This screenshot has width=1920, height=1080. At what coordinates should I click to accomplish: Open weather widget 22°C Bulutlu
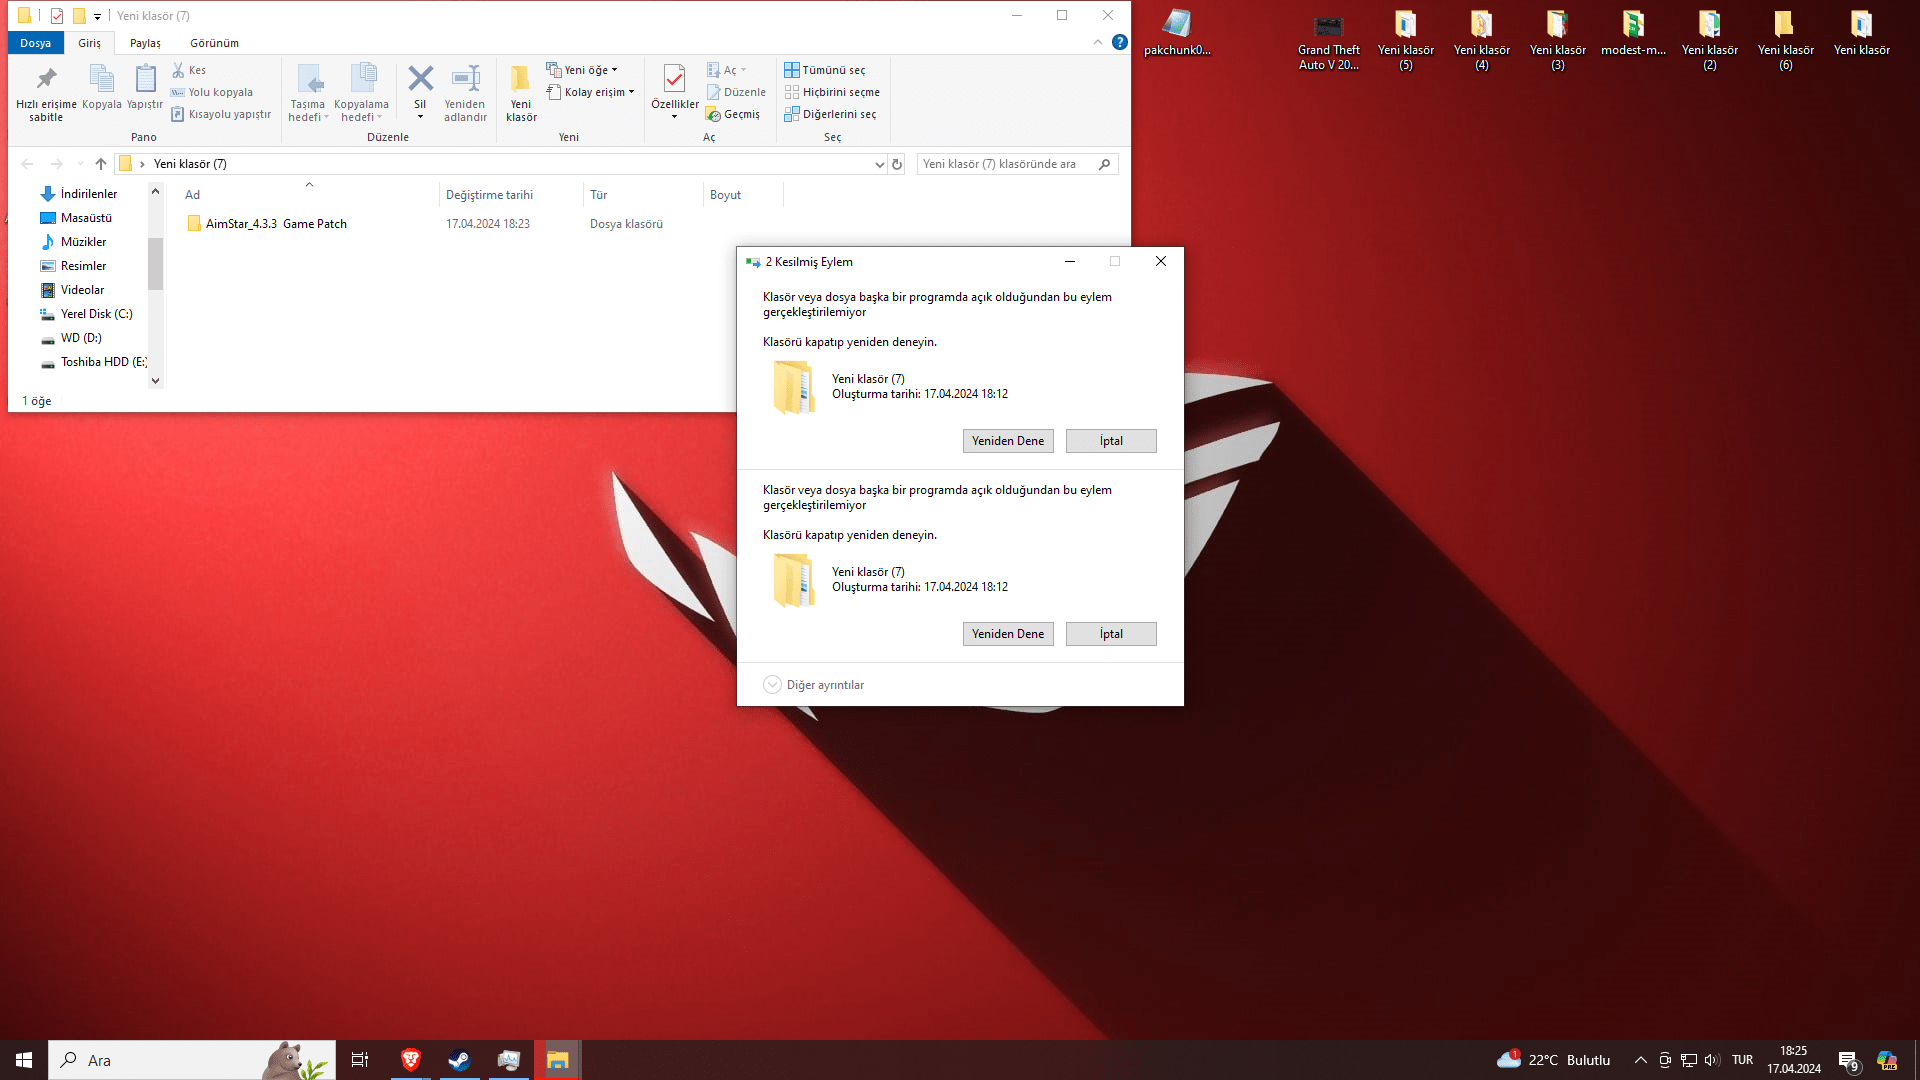pyautogui.click(x=1553, y=1060)
